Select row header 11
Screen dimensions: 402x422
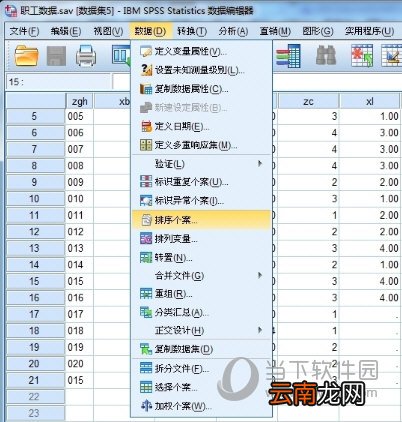tap(35, 215)
